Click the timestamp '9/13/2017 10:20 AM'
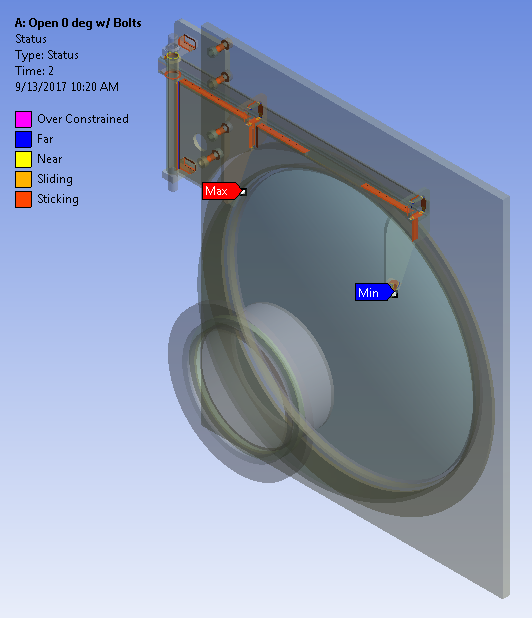The height and width of the screenshot is (618, 532). (x=67, y=87)
